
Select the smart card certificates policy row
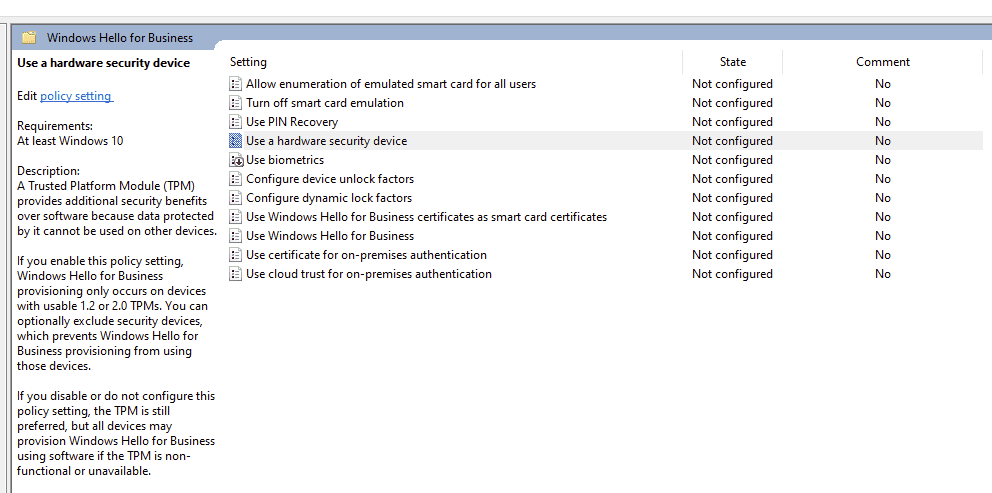point(426,217)
